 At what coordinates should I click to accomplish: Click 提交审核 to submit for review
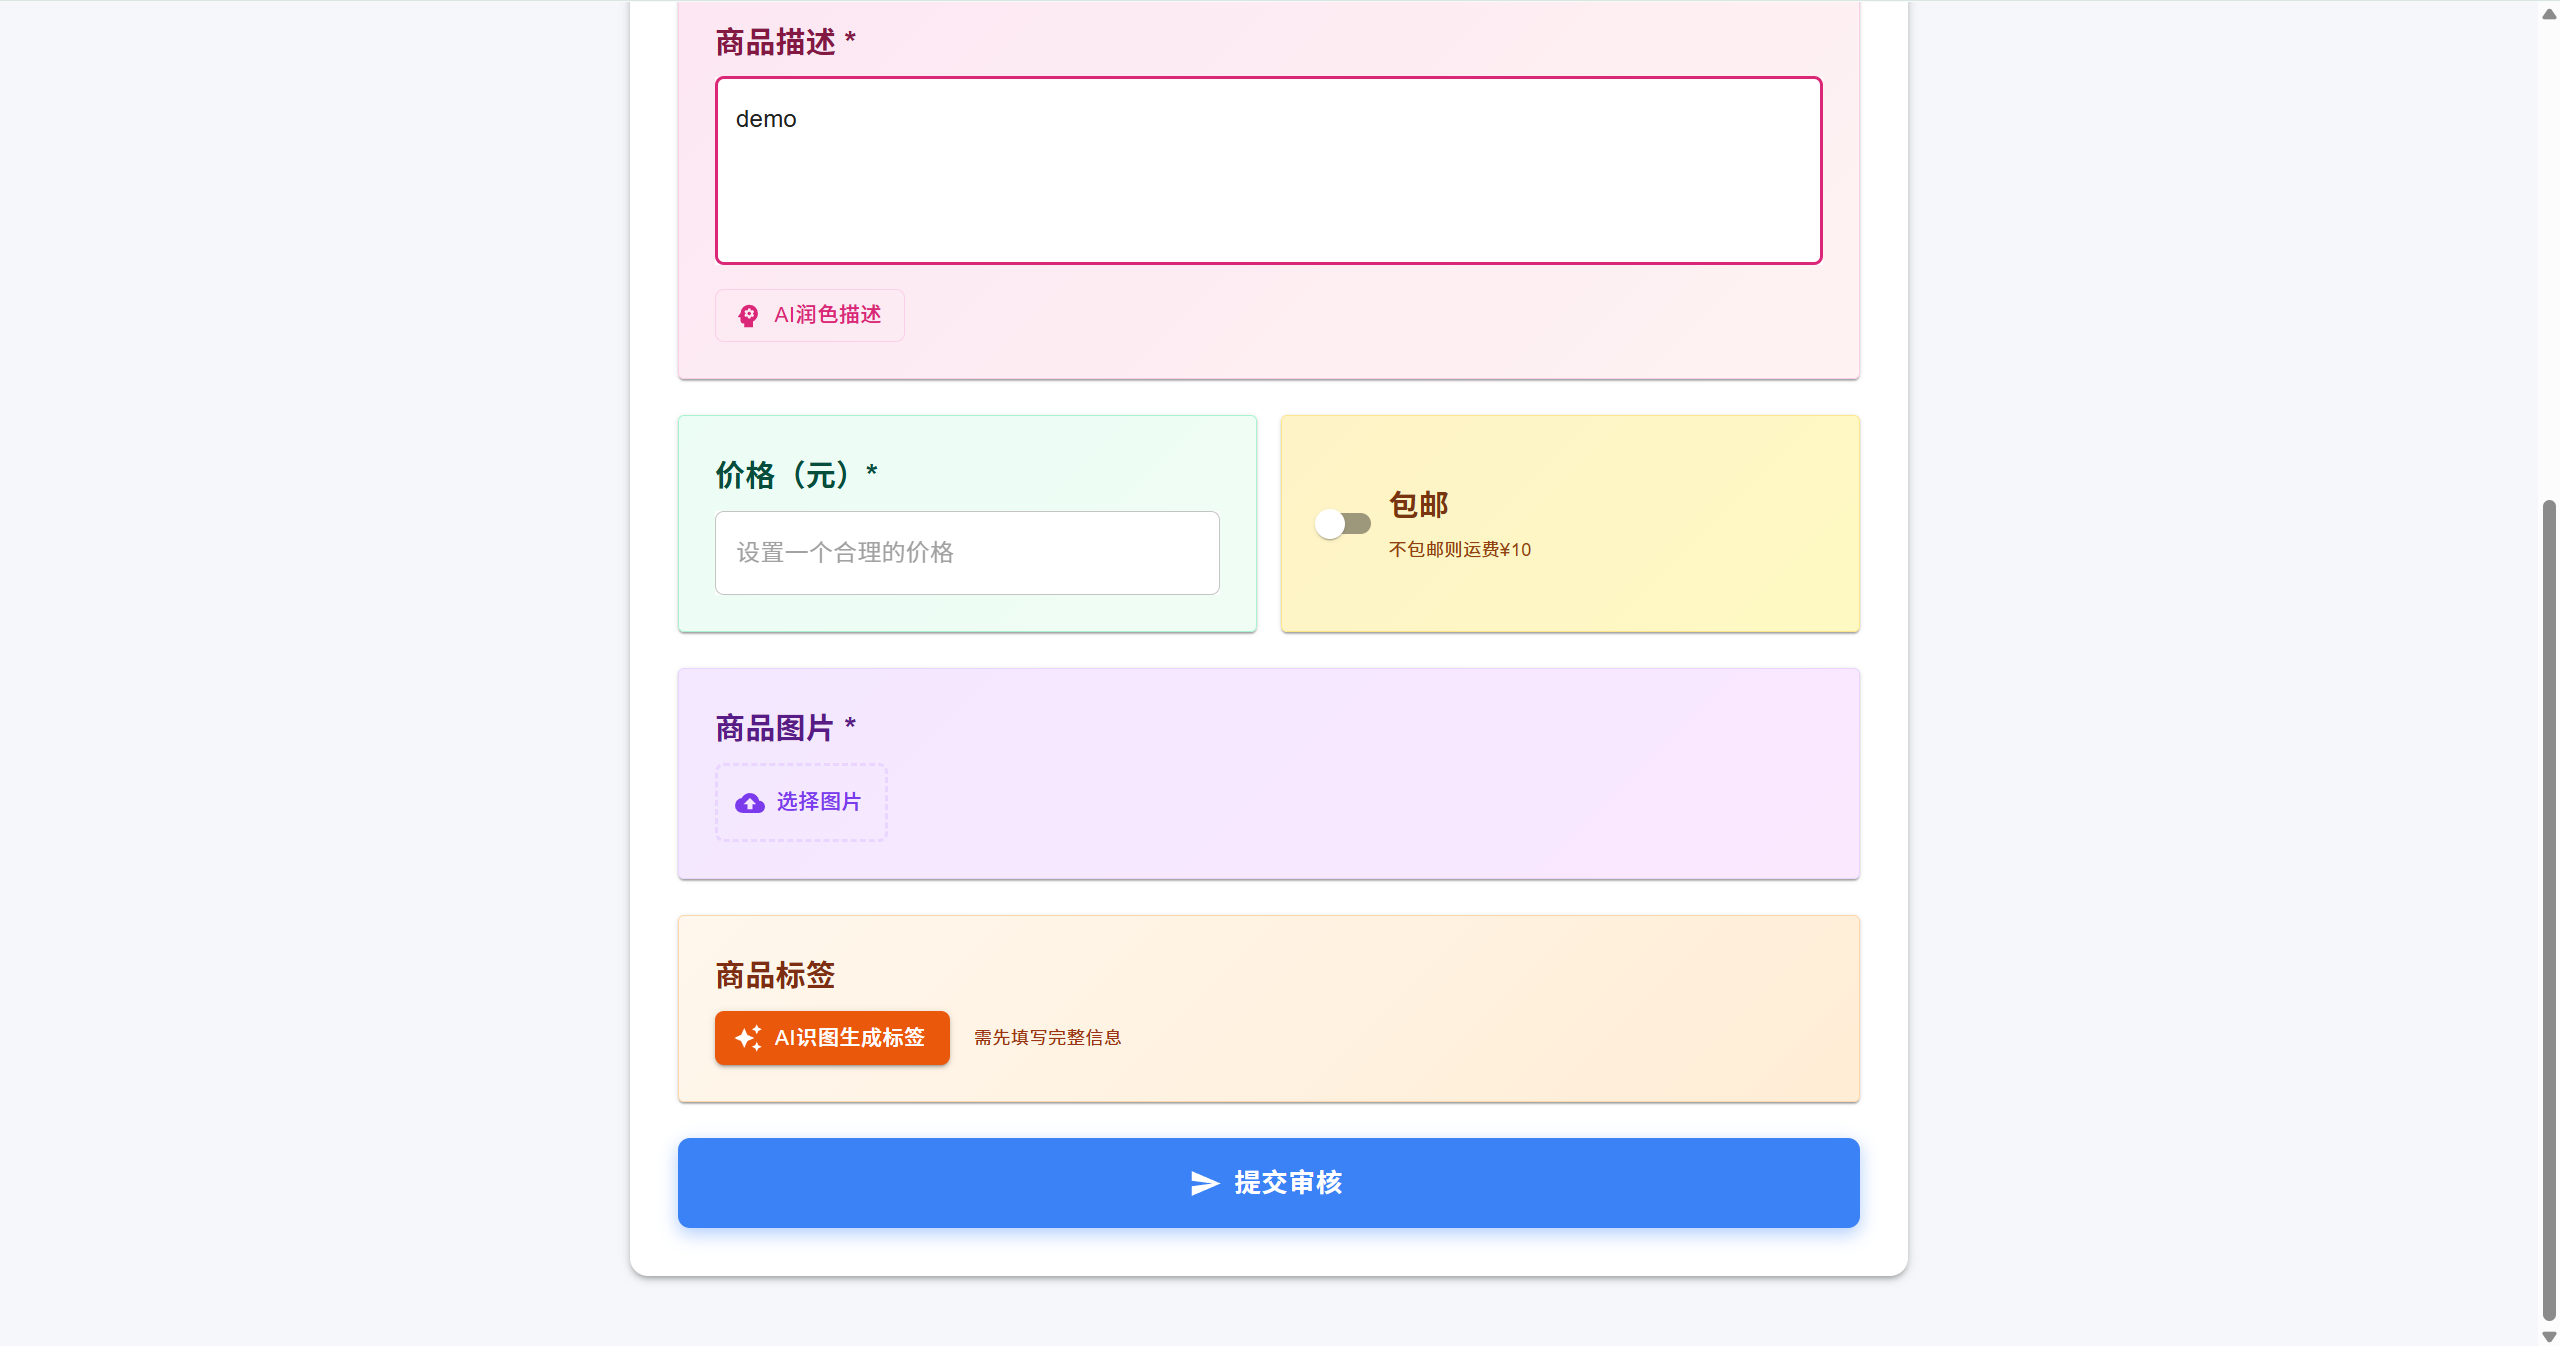click(x=1267, y=1183)
